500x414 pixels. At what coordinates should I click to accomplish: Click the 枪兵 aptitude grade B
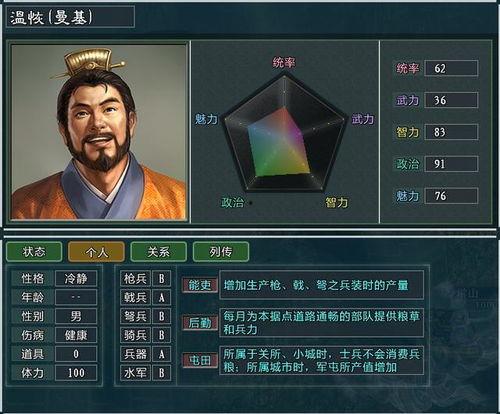pyautogui.click(x=161, y=278)
